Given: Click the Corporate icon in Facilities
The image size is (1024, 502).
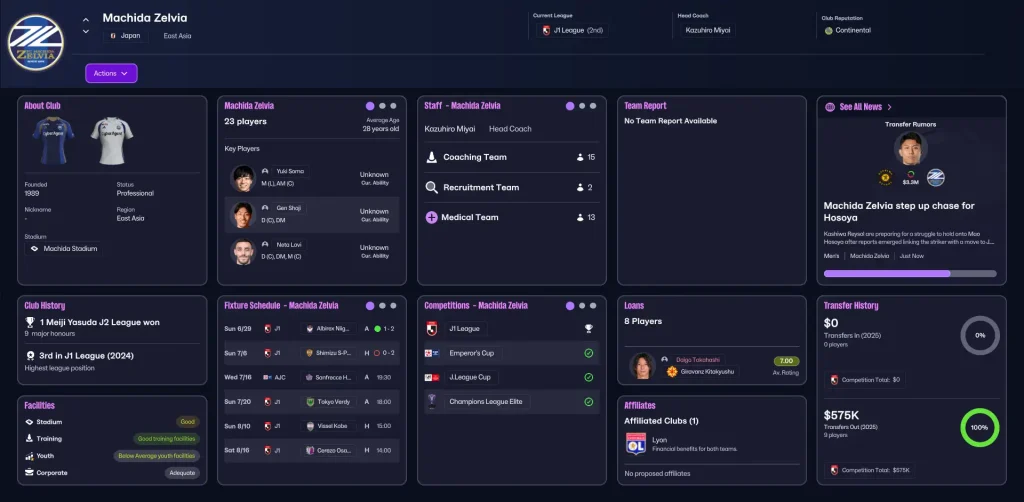Looking at the screenshot, I should click(29, 473).
